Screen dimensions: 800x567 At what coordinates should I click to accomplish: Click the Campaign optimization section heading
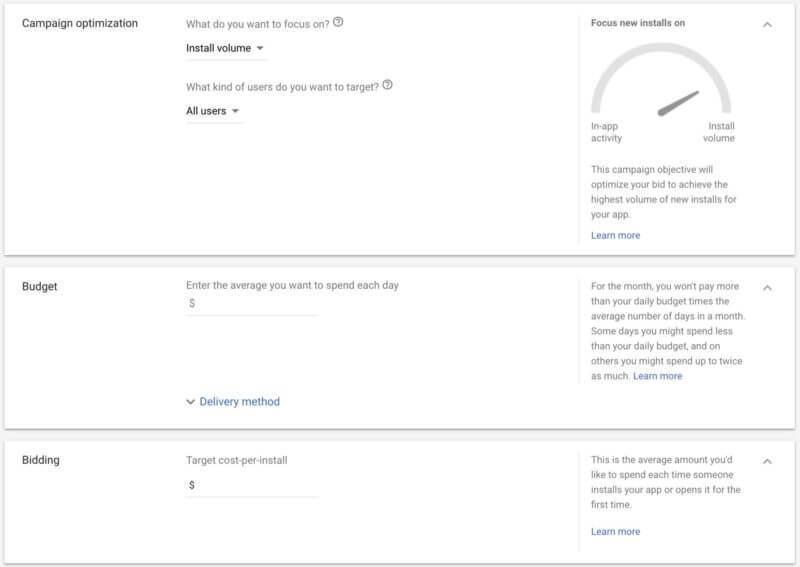(x=80, y=23)
